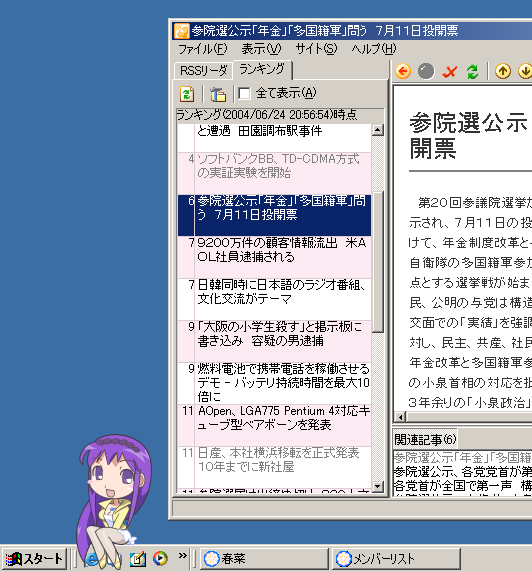Click the orange up arrow icon
532x572 pixels.
tap(503, 71)
